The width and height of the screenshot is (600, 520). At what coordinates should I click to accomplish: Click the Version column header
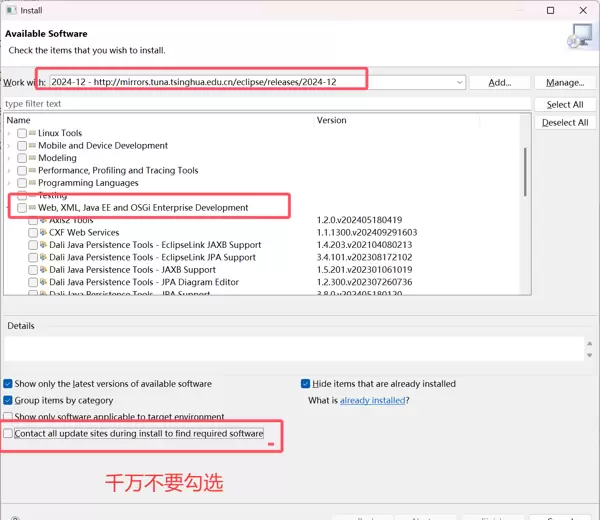(331, 120)
